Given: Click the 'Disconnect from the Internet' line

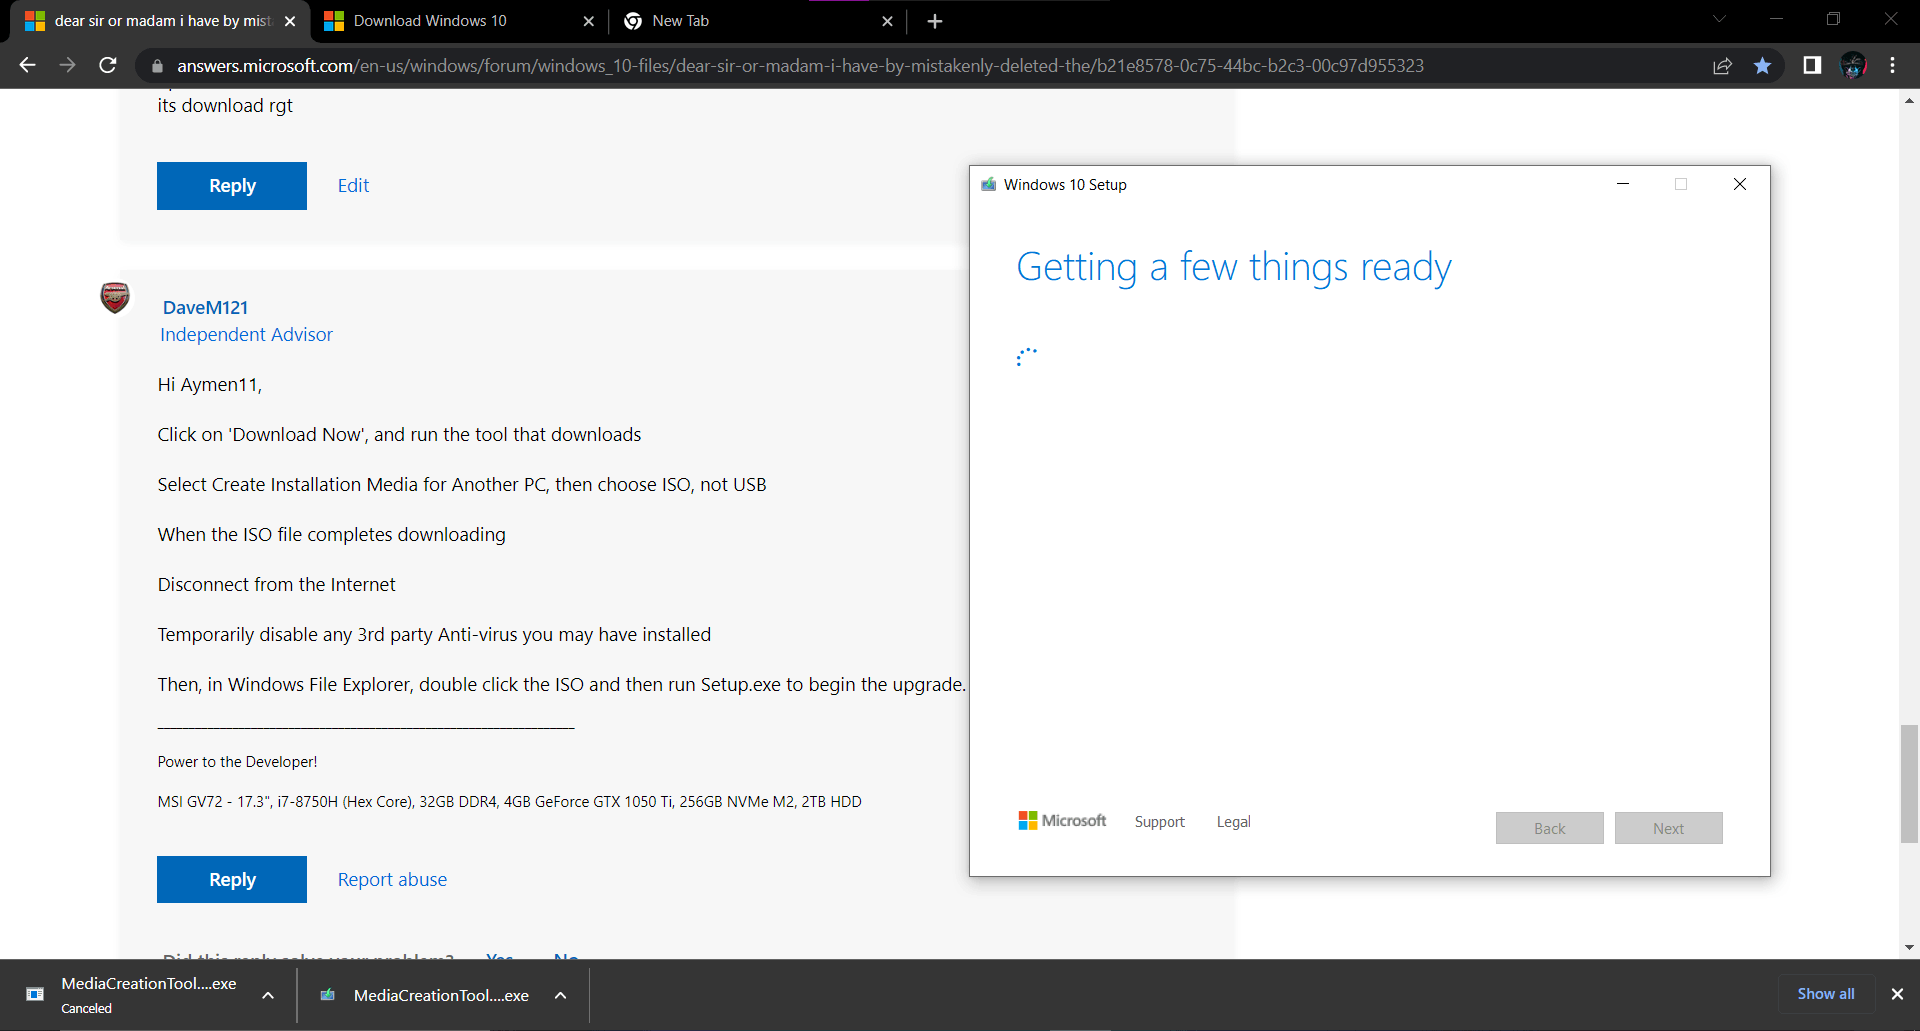Looking at the screenshot, I should pyautogui.click(x=277, y=585).
